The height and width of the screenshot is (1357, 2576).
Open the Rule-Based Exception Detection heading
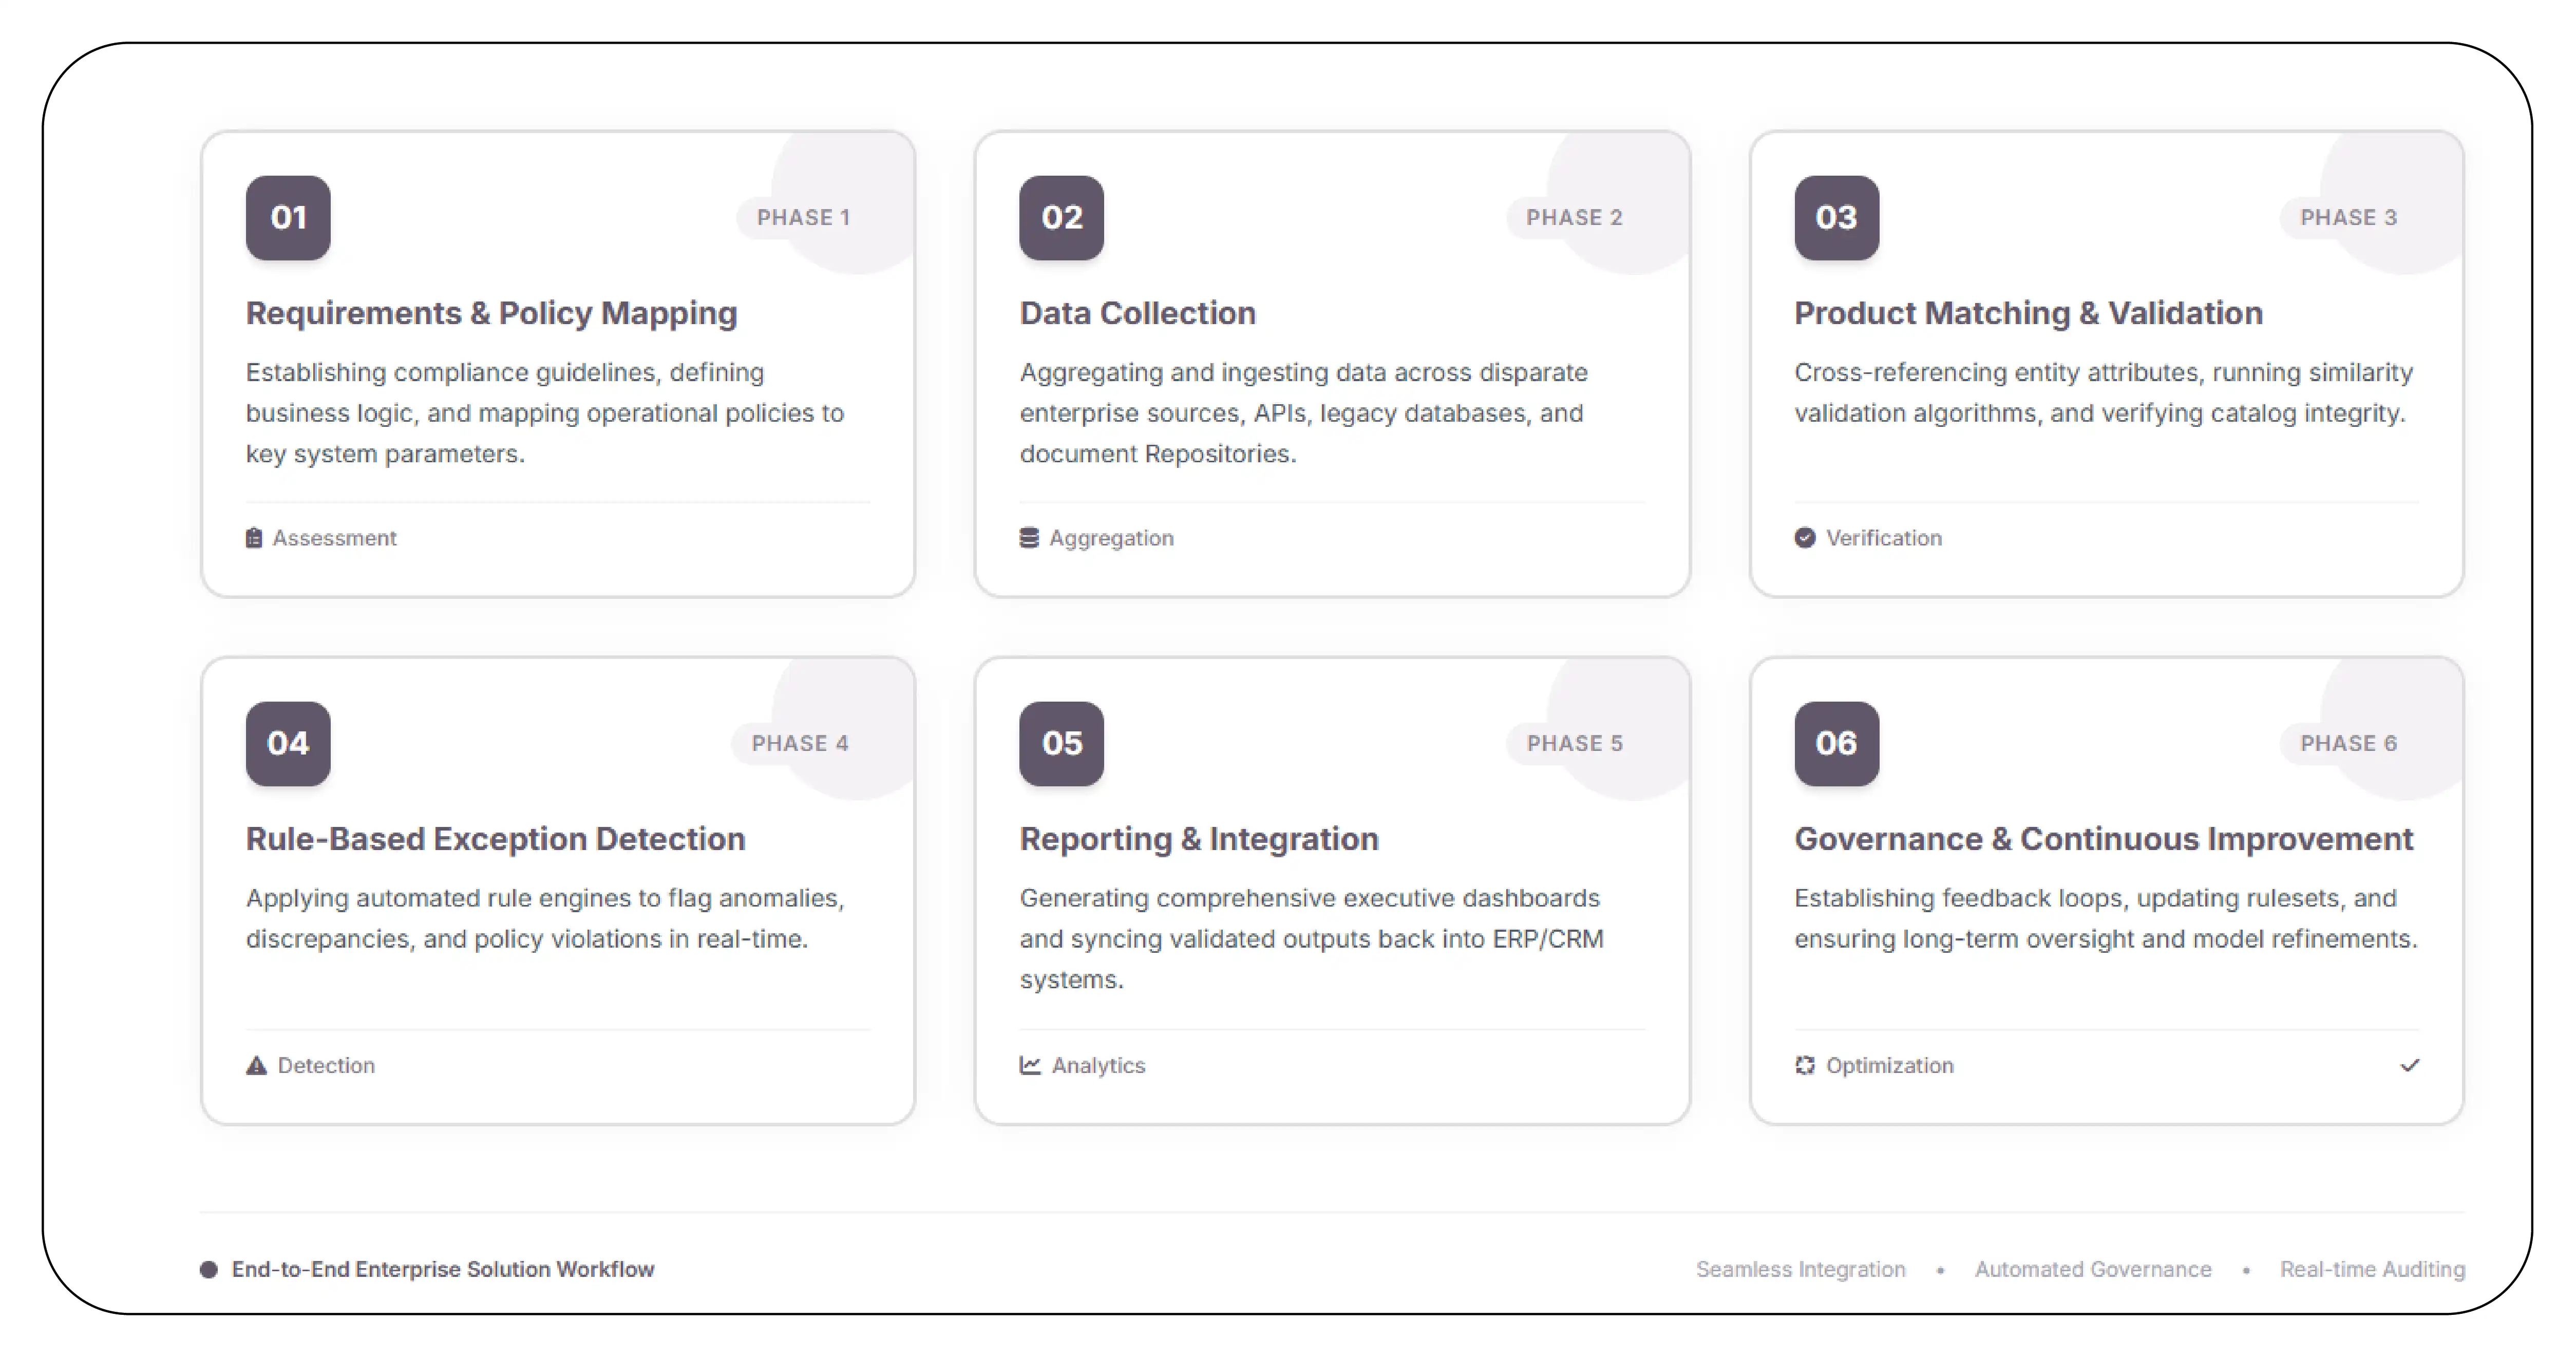496,840
